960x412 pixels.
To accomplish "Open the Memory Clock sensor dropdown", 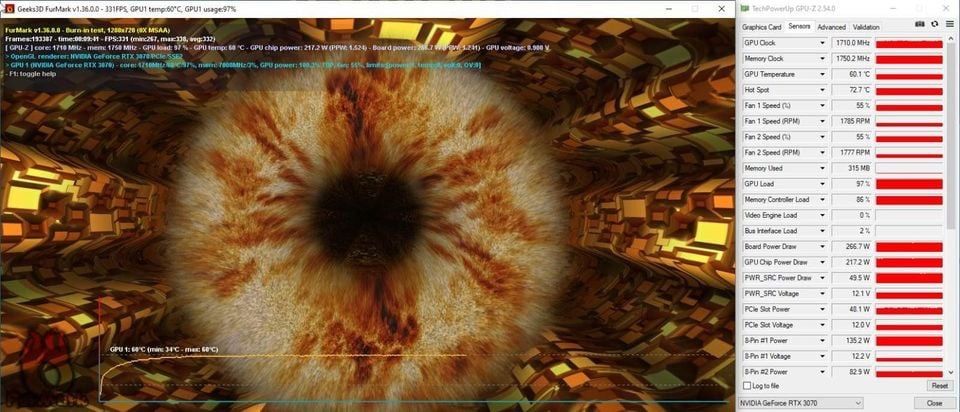I will coord(822,59).
